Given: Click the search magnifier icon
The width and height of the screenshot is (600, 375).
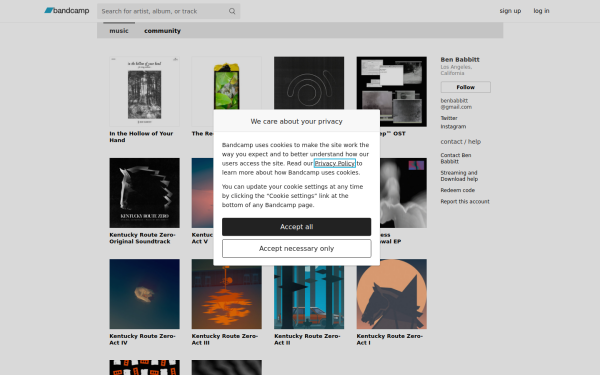Looking at the screenshot, I should tap(232, 11).
